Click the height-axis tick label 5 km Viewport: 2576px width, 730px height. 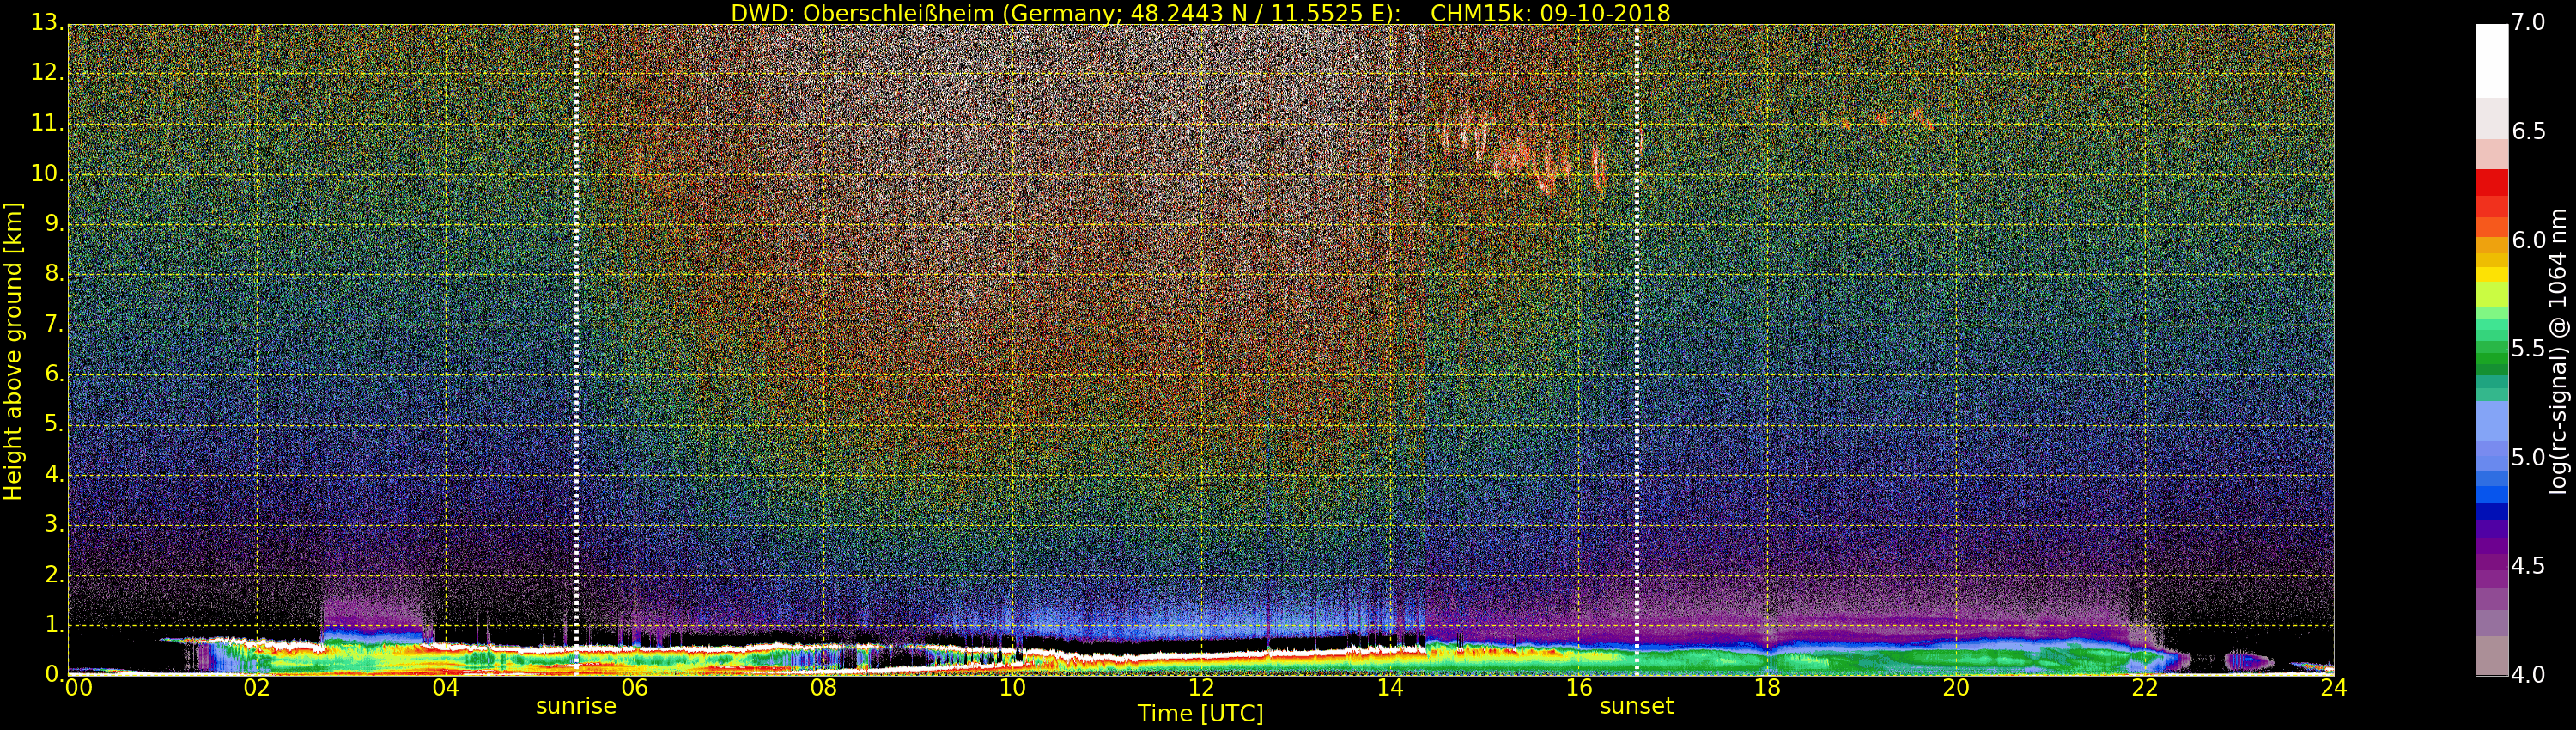pos(55,424)
